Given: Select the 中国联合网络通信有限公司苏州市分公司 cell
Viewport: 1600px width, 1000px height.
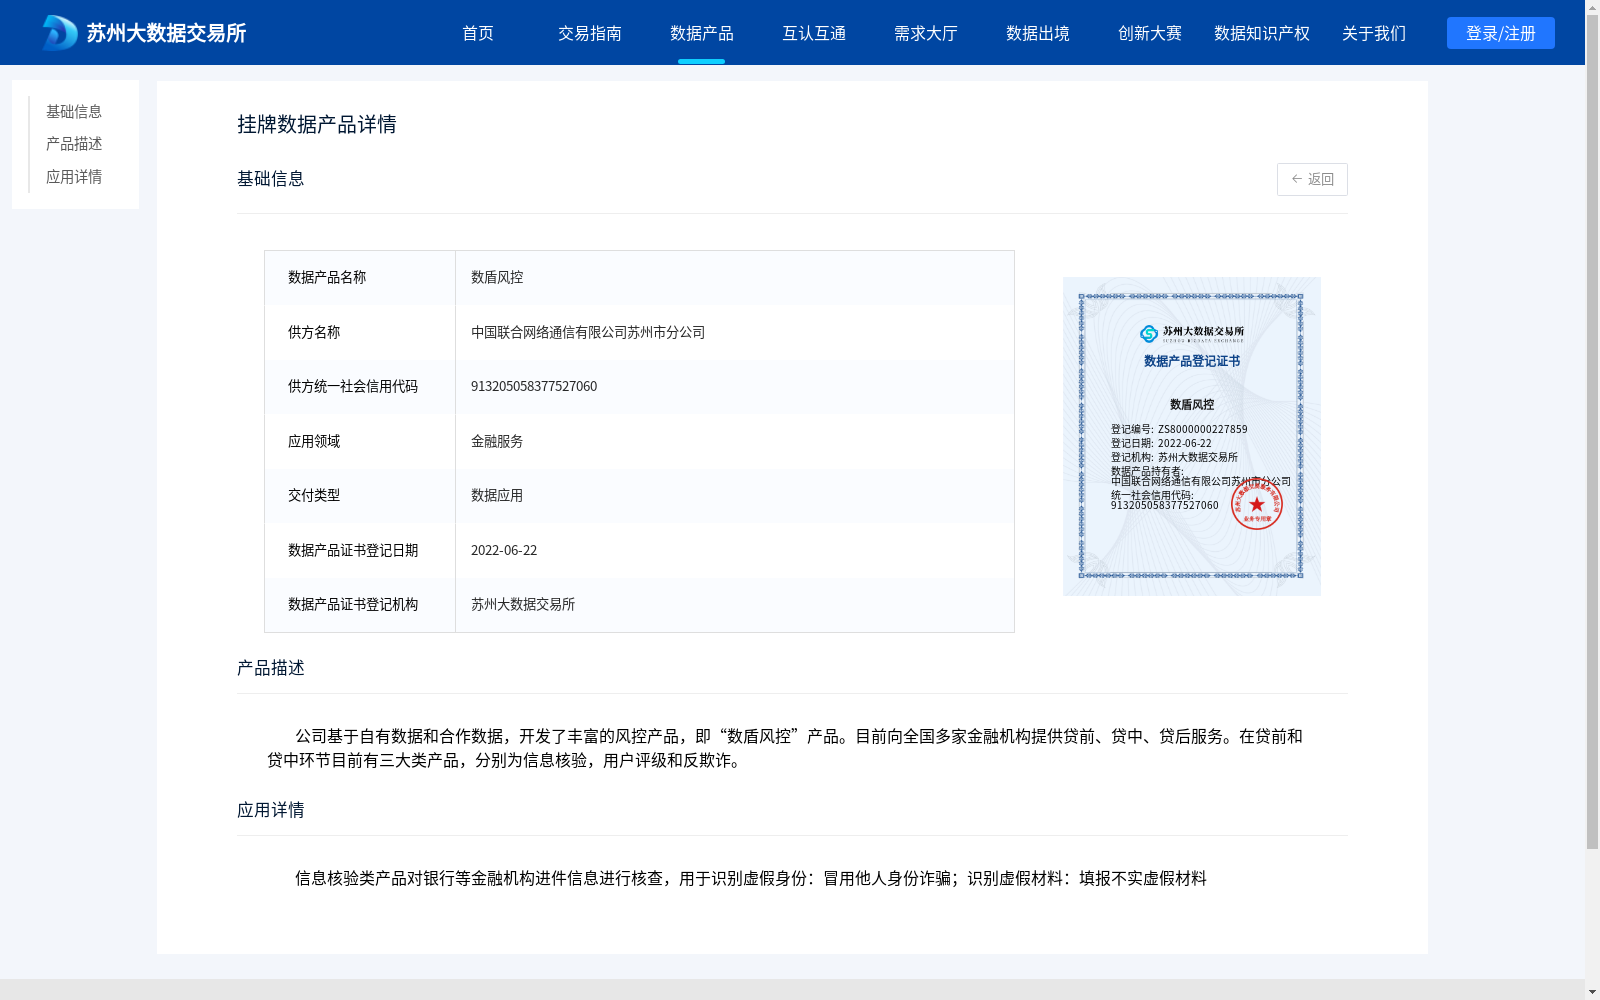Looking at the screenshot, I should pos(735,332).
